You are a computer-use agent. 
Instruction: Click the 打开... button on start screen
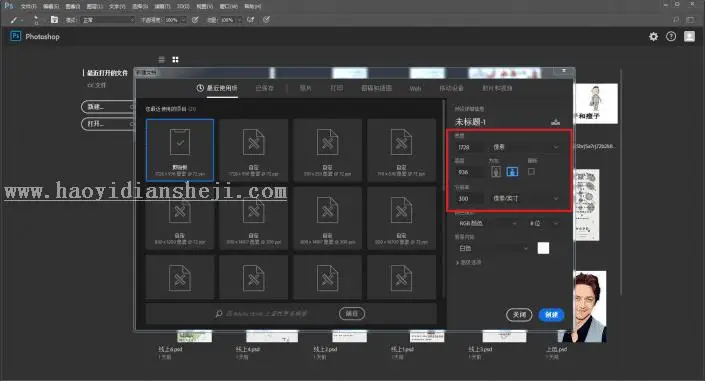[108, 124]
